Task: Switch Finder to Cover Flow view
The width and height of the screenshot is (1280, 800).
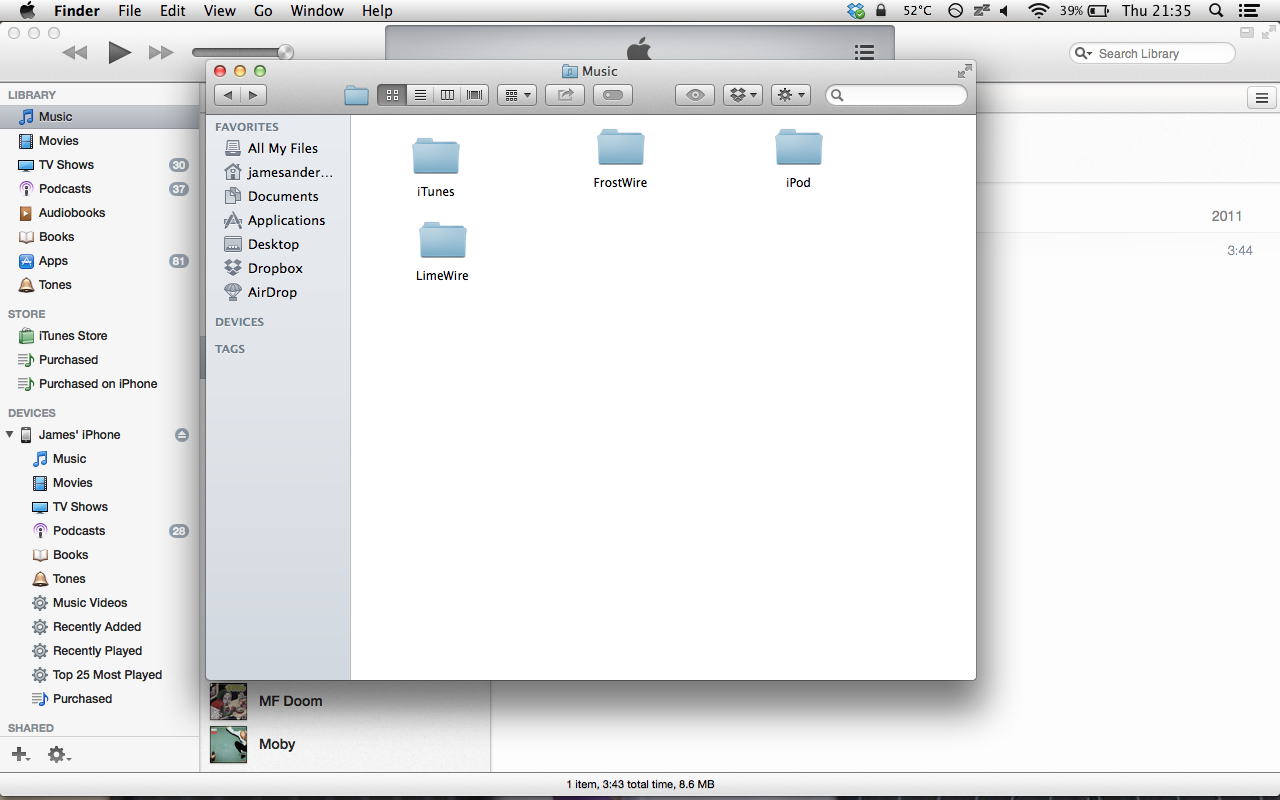Action: pos(475,95)
